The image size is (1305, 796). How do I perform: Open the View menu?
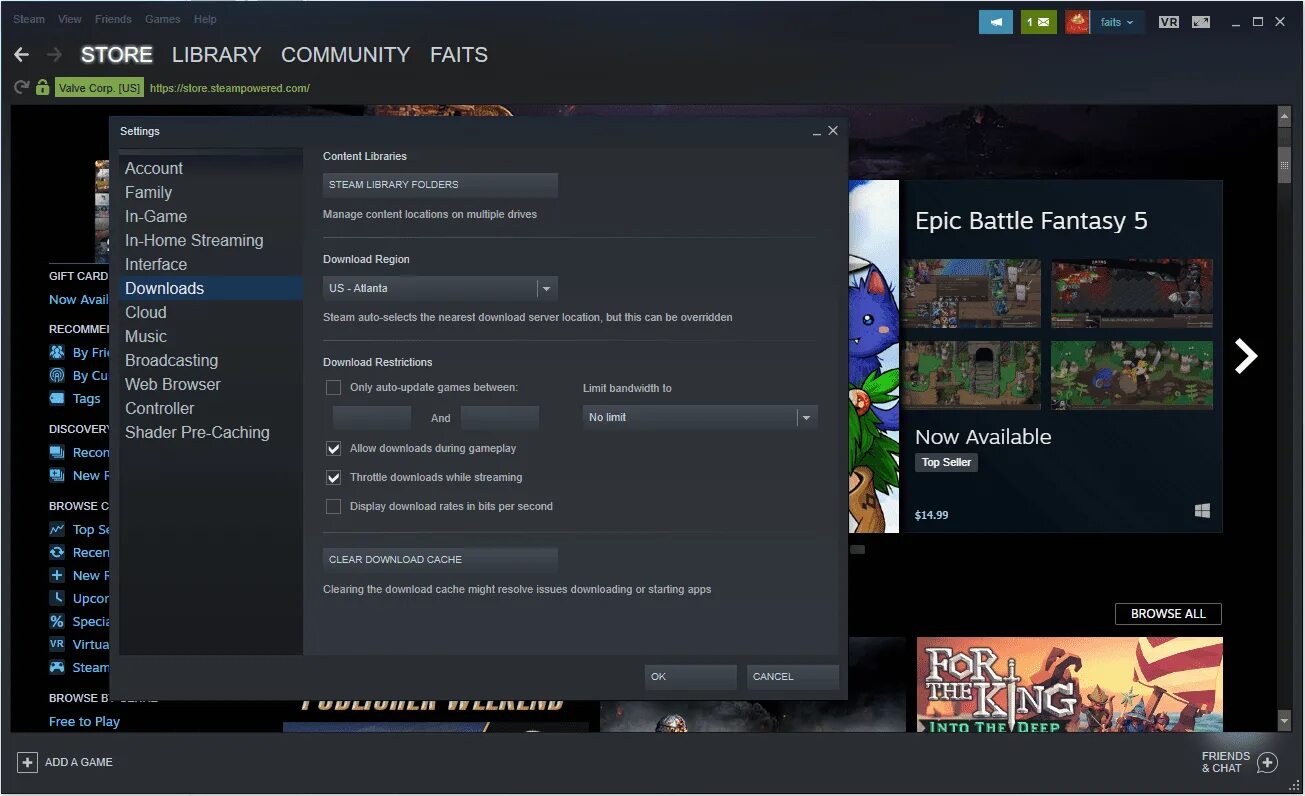[x=70, y=19]
